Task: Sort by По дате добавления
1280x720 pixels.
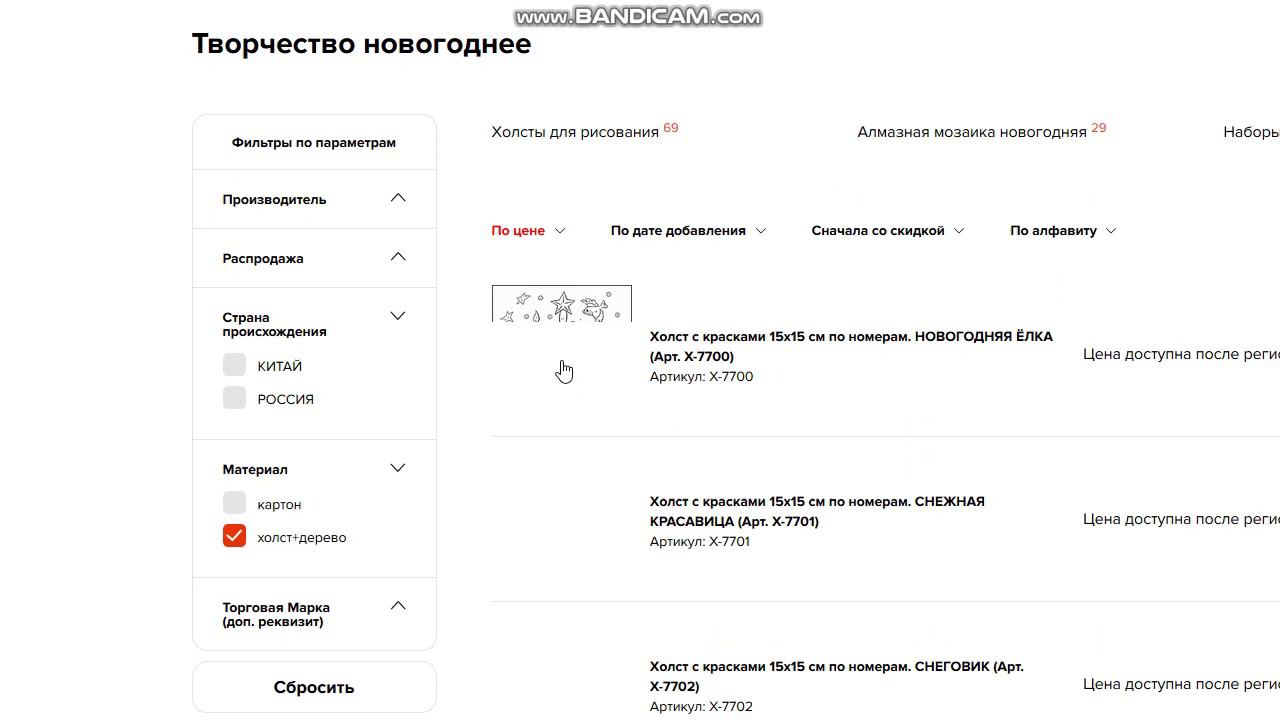Action: pyautogui.click(x=687, y=230)
